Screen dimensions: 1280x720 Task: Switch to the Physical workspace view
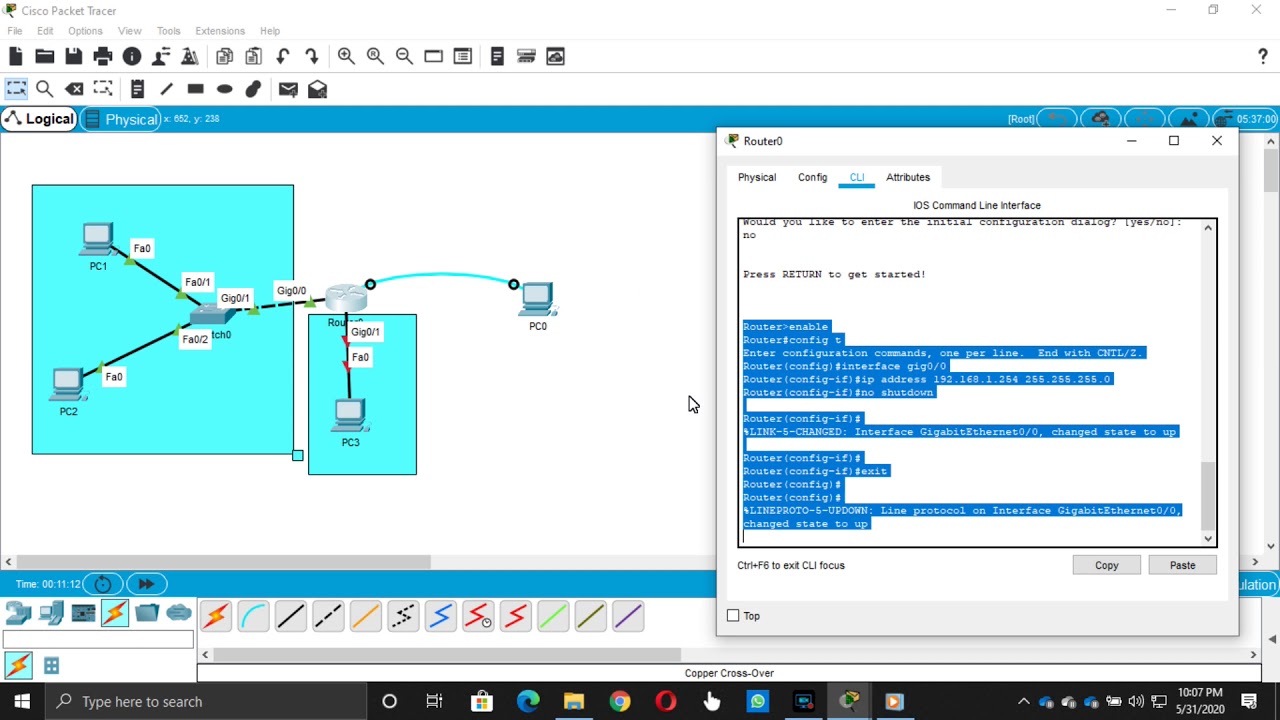(x=121, y=119)
